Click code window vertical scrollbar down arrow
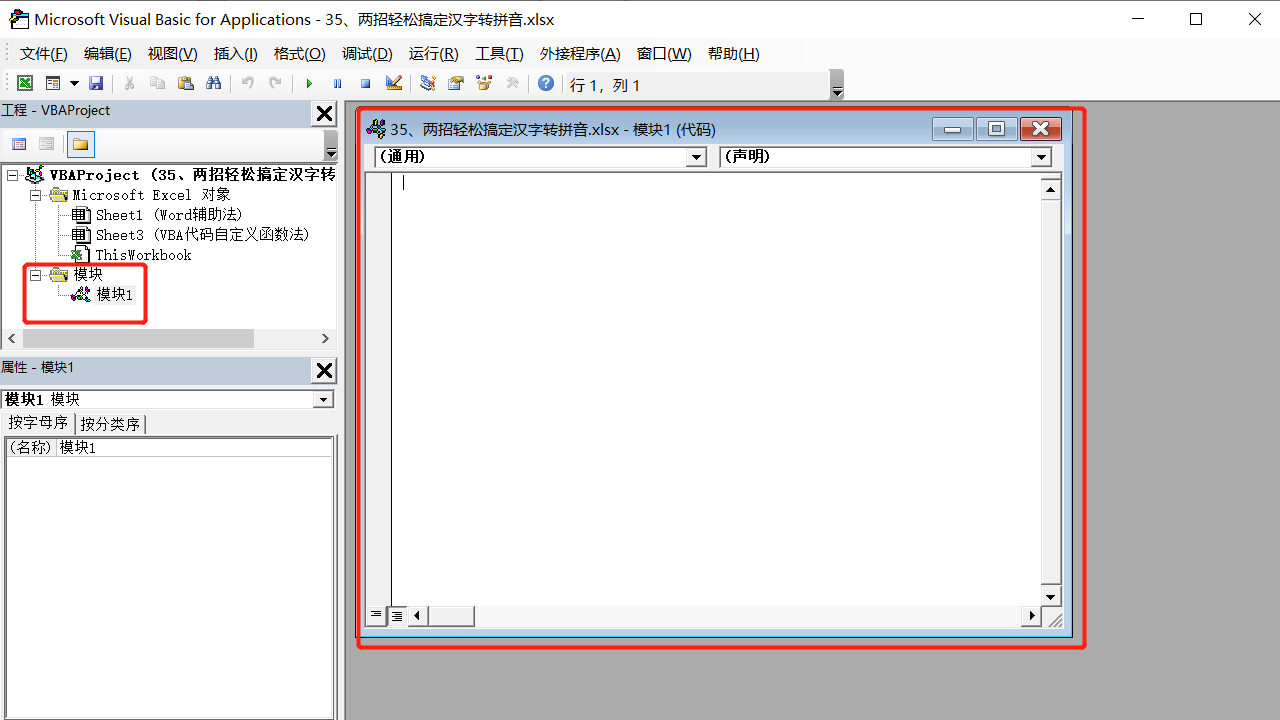The image size is (1280, 720). (x=1050, y=597)
